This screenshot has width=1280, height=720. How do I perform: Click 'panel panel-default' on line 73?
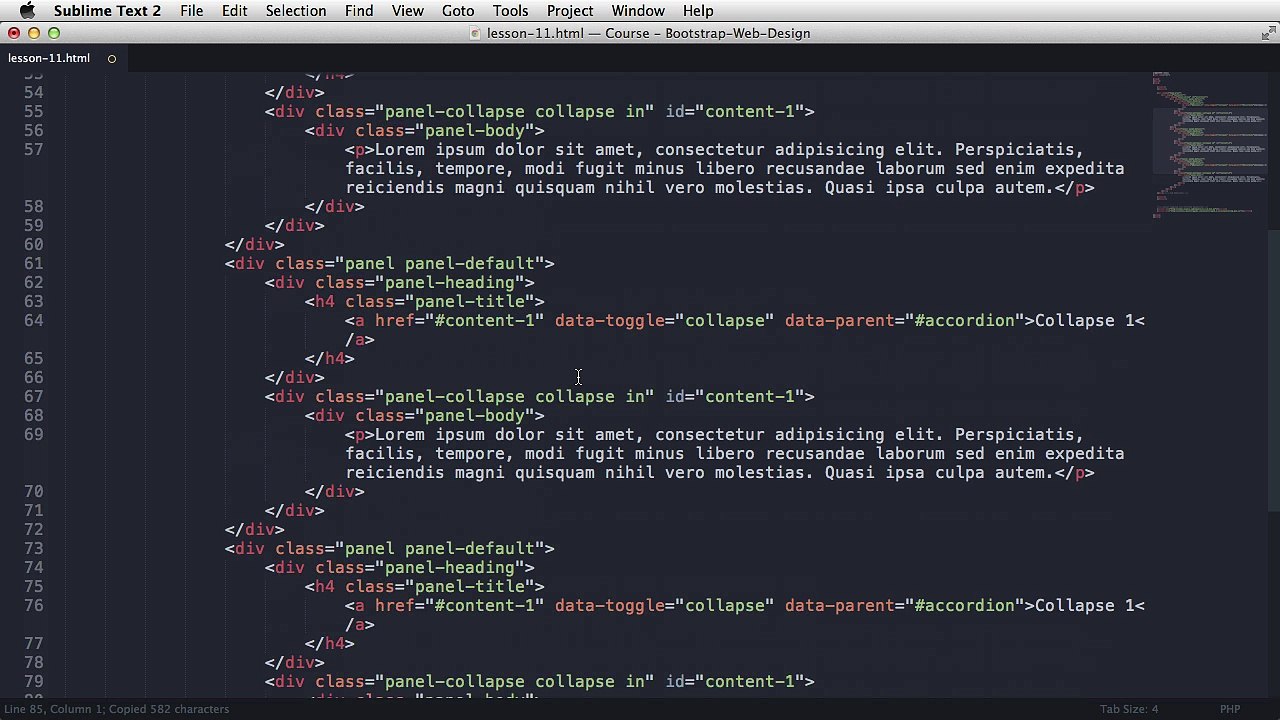(x=439, y=549)
